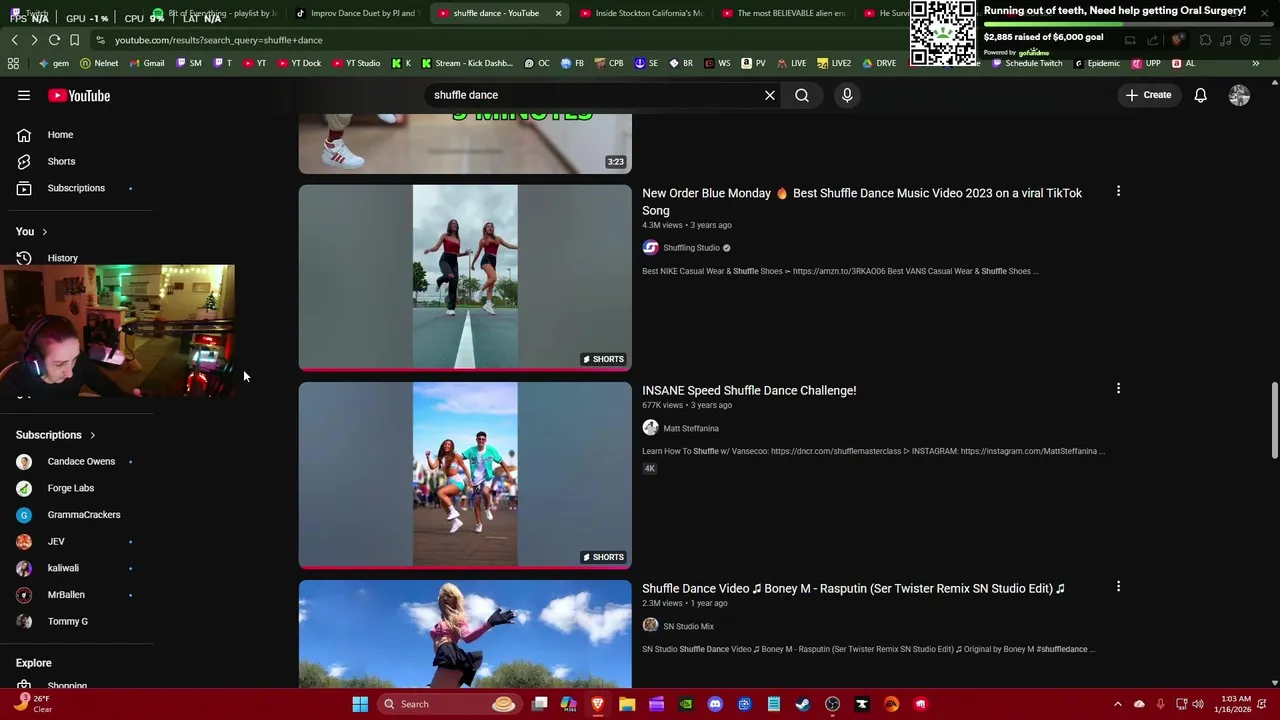The height and width of the screenshot is (720, 1280).
Task: Open more options for INSANE Speed Shuffle video
Action: (x=1118, y=388)
